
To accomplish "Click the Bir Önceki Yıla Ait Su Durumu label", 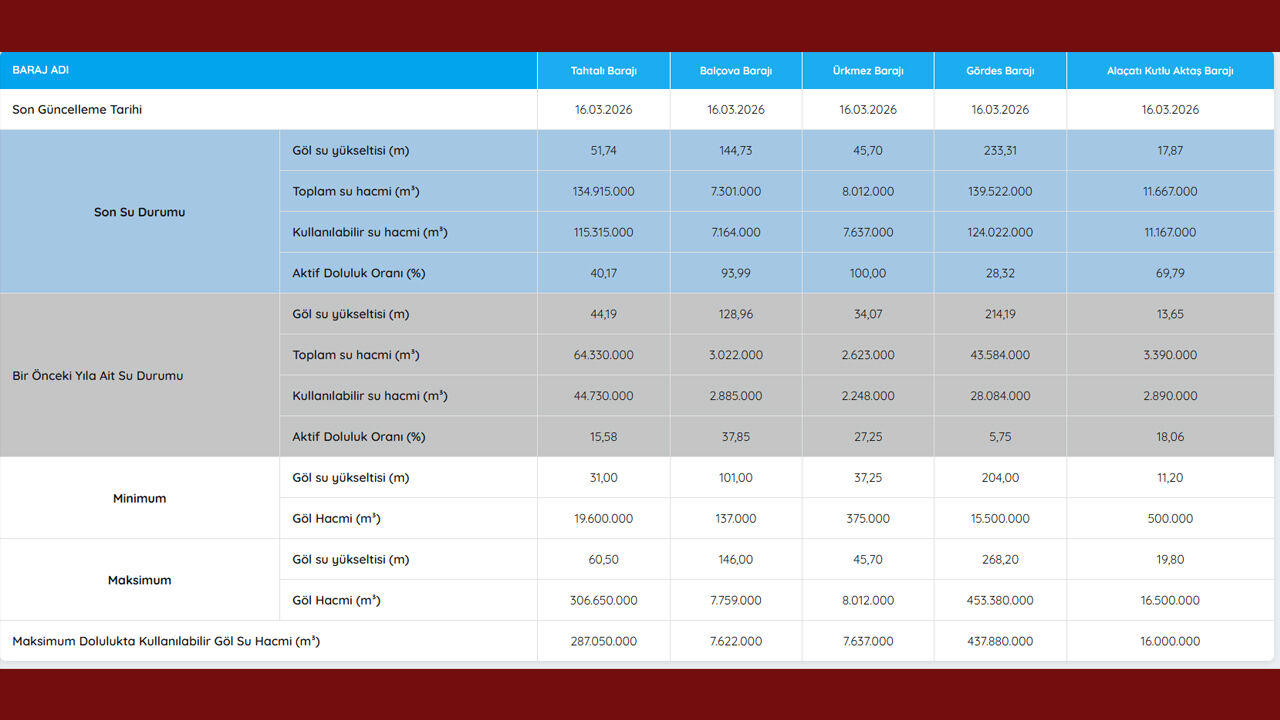I will coord(97,376).
